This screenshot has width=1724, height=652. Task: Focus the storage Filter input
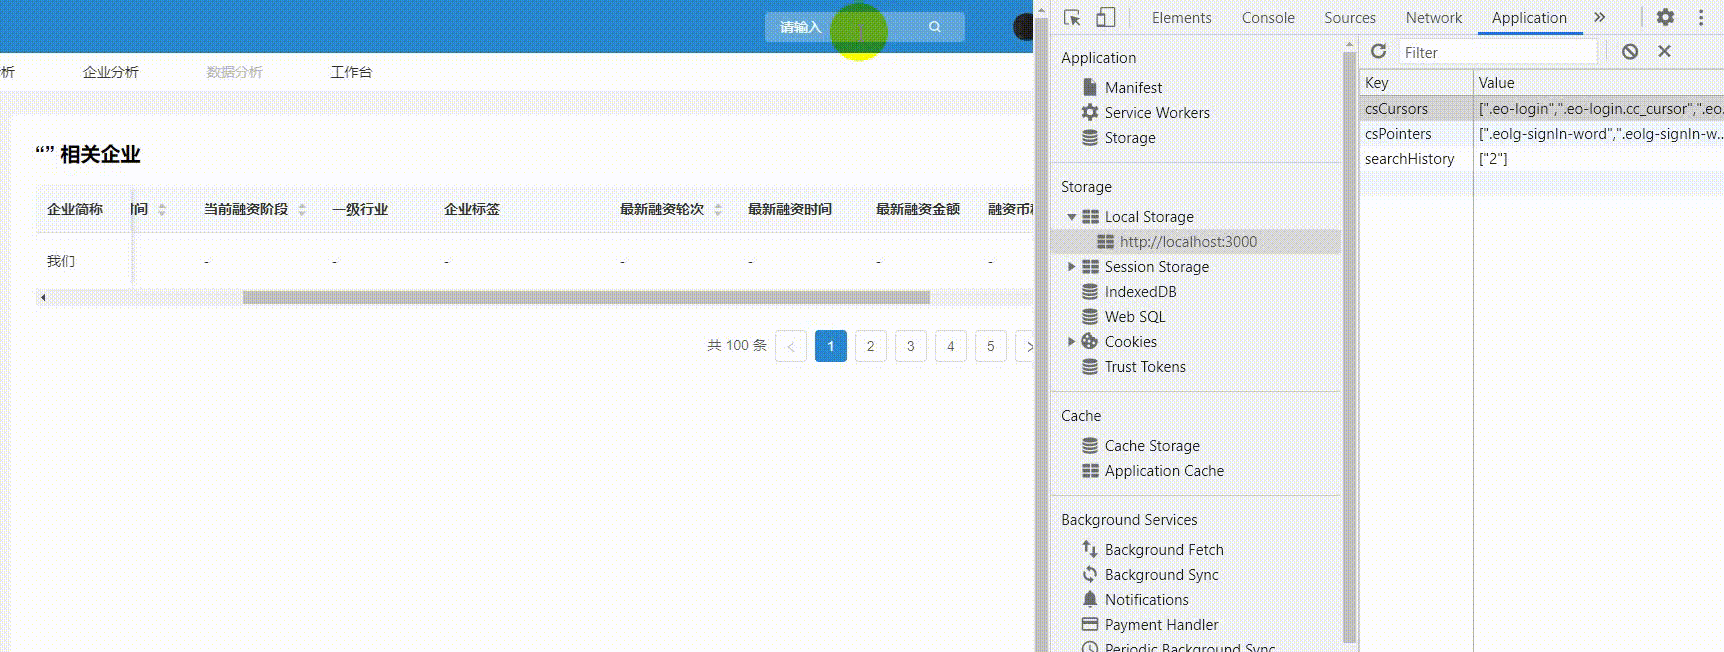[1497, 52]
